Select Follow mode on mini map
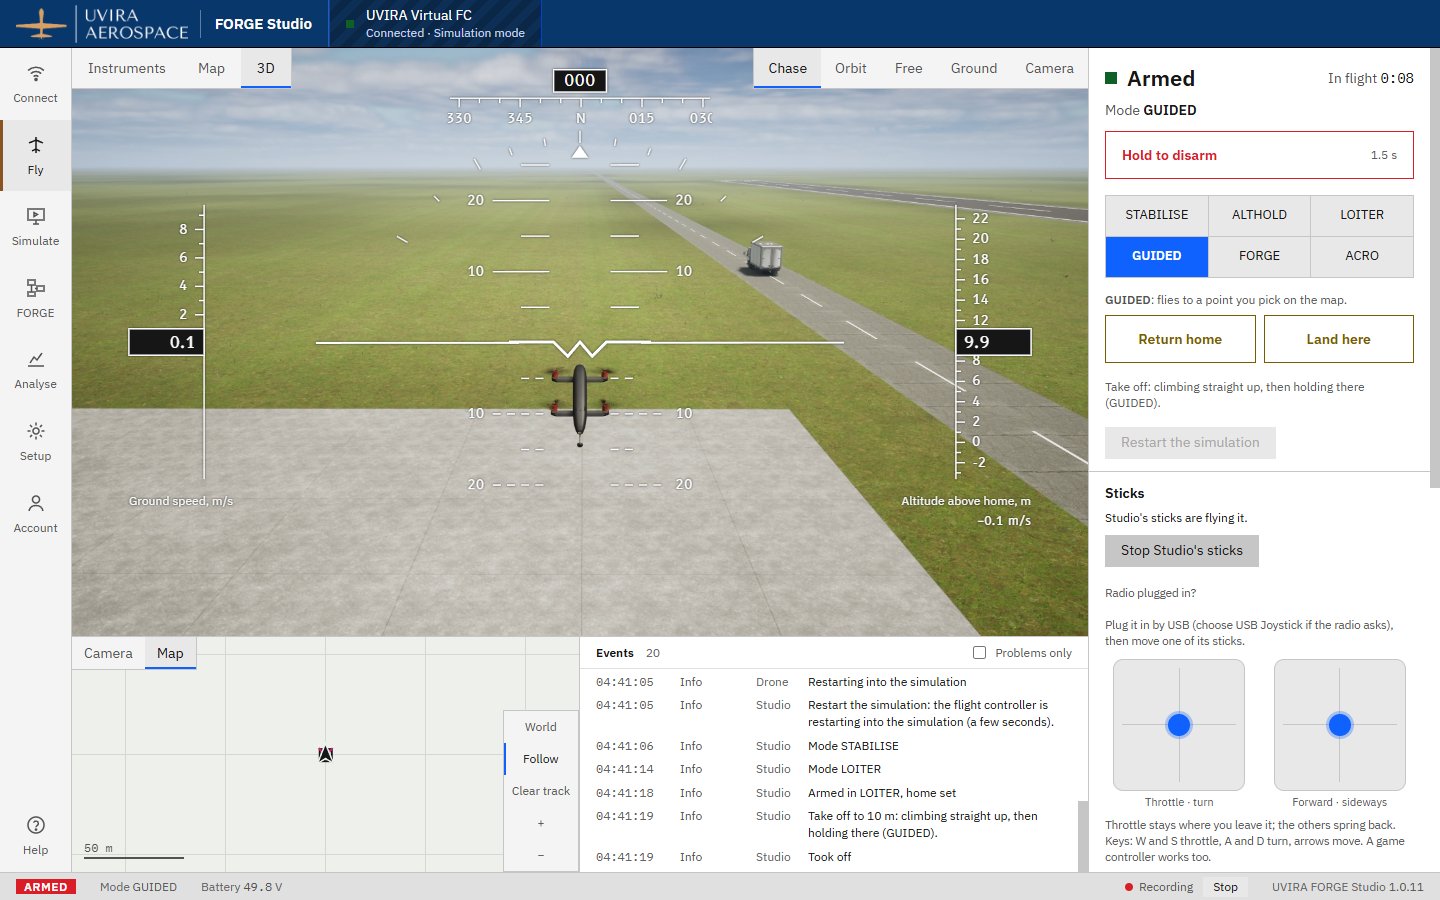The width and height of the screenshot is (1440, 900). pos(541,759)
